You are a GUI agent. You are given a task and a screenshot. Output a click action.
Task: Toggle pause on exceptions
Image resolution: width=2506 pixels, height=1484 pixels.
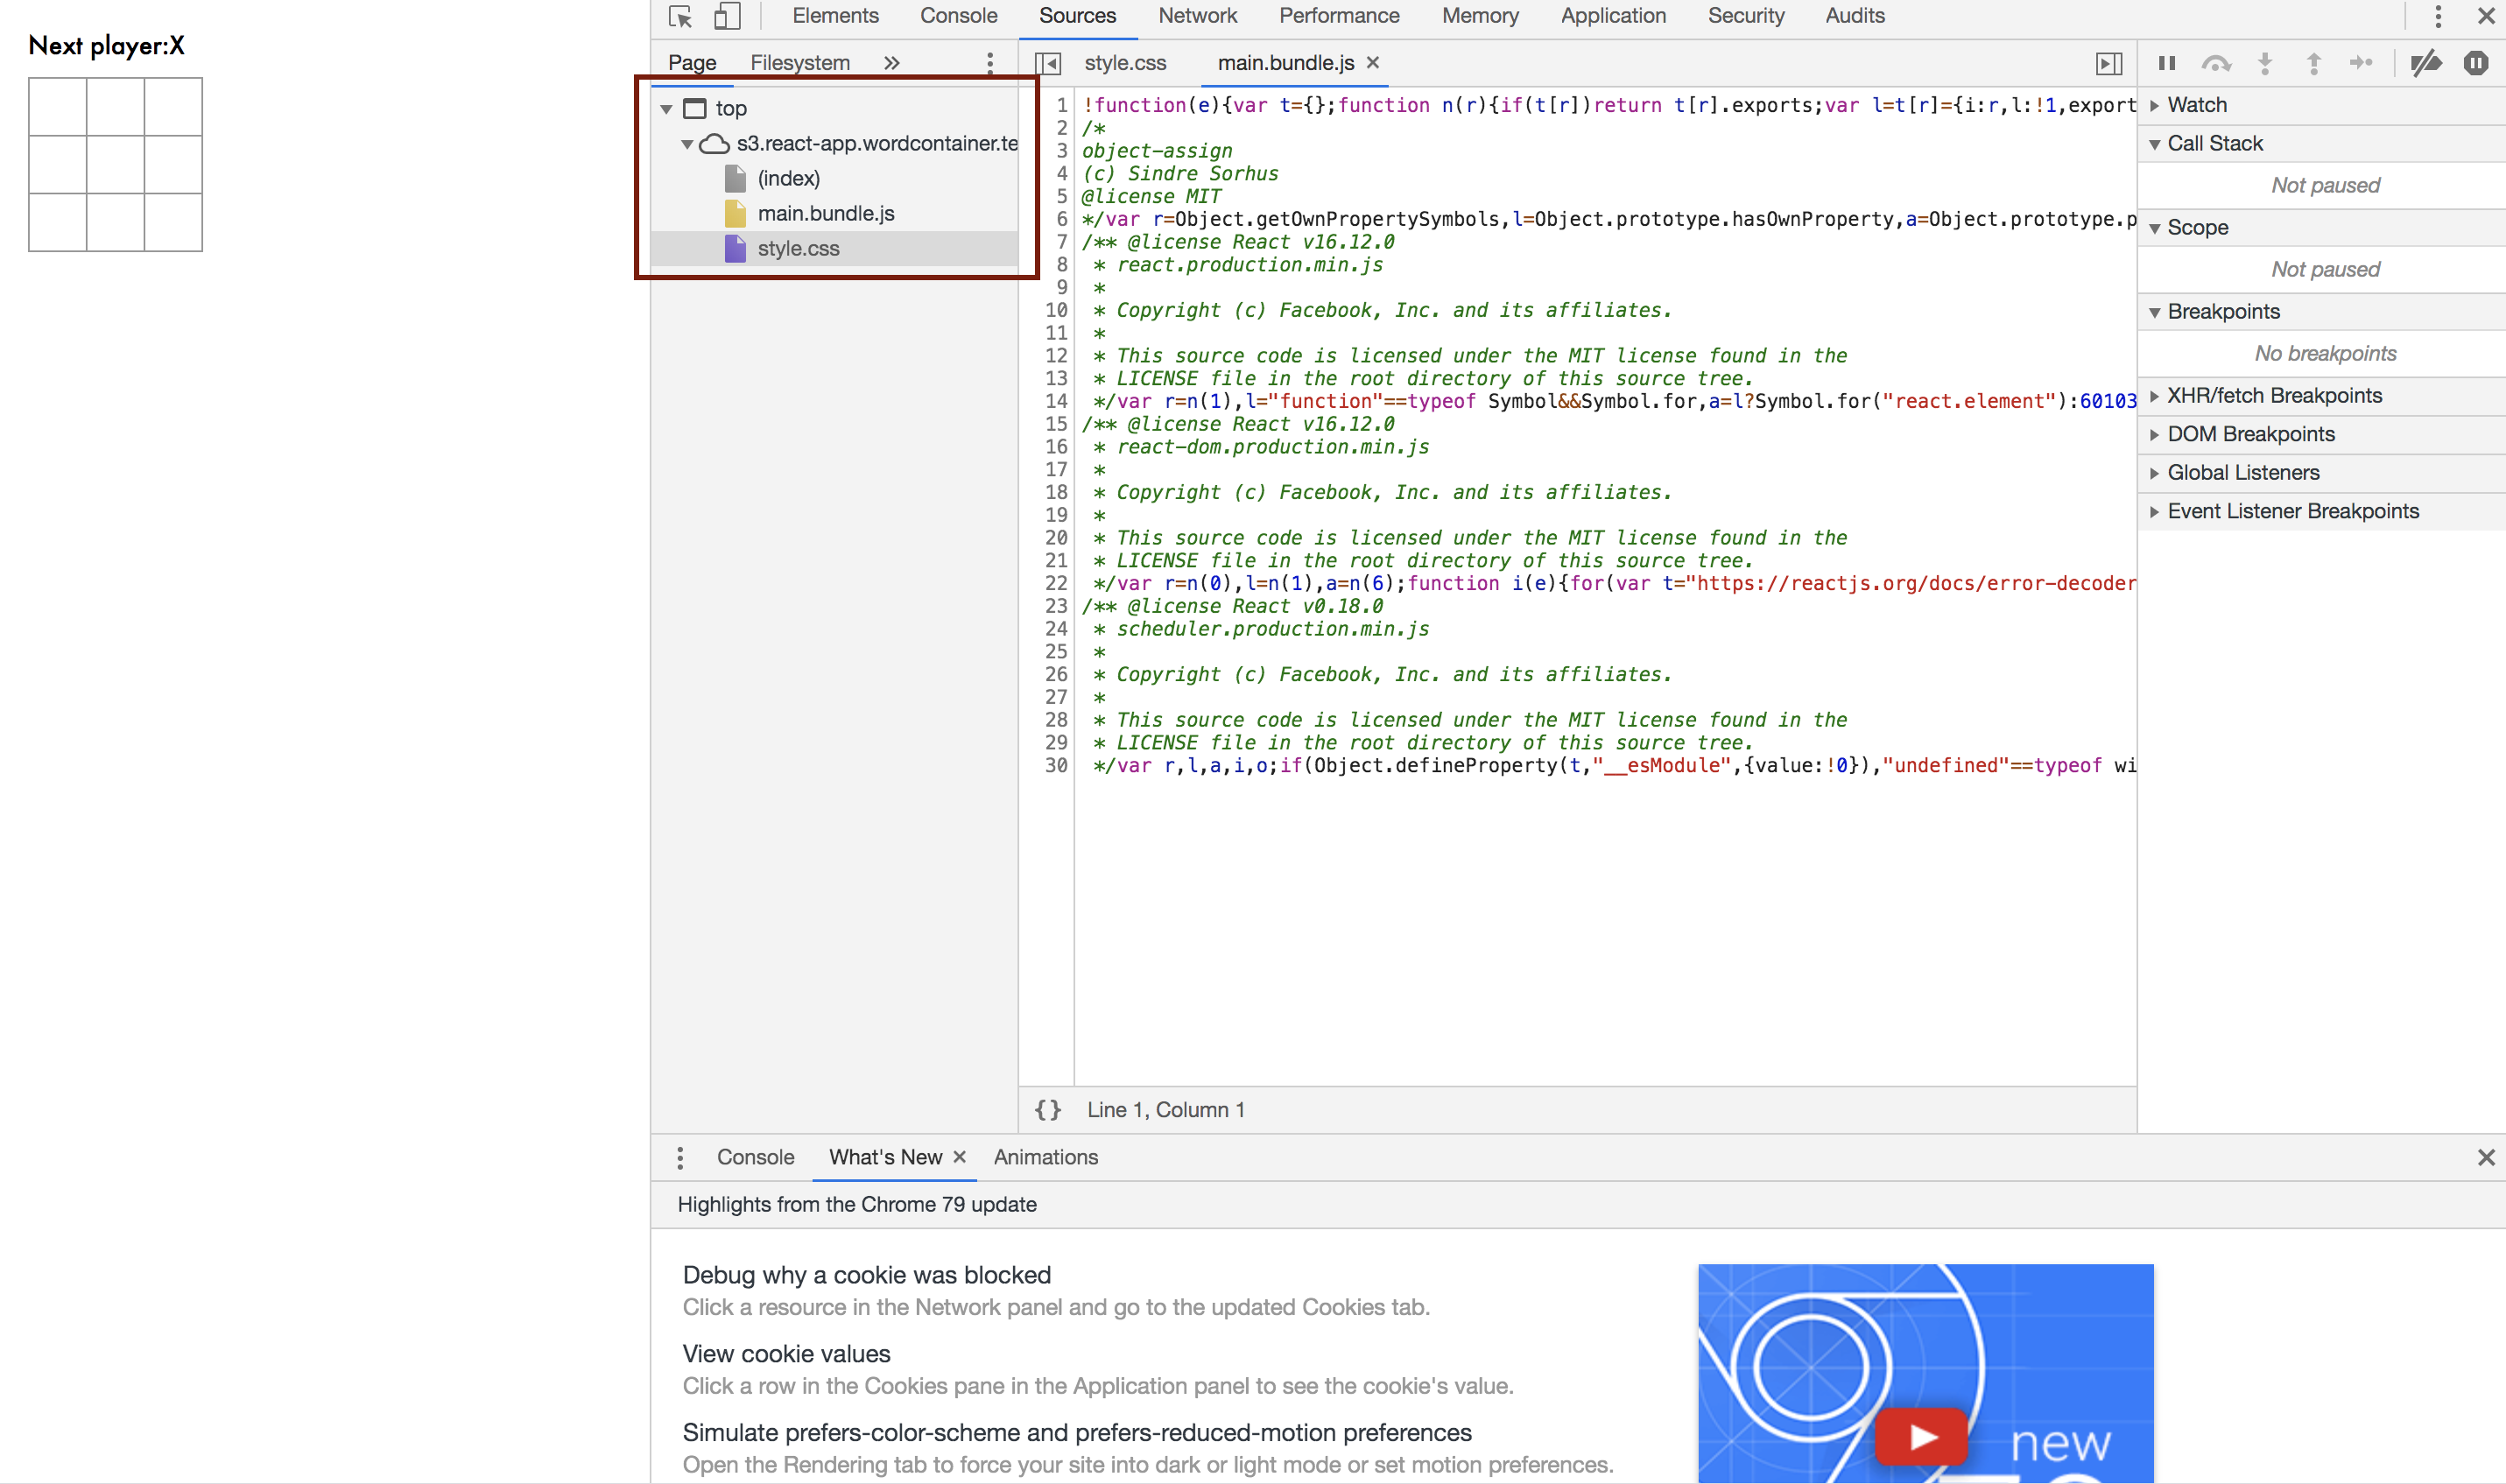click(2476, 63)
